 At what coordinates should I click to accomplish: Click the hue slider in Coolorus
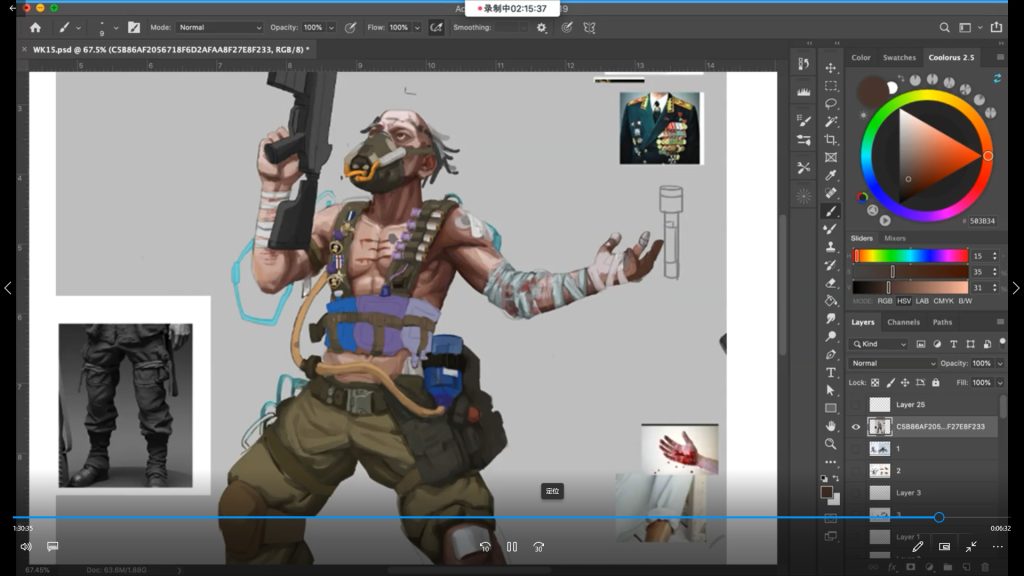[x=909, y=256]
